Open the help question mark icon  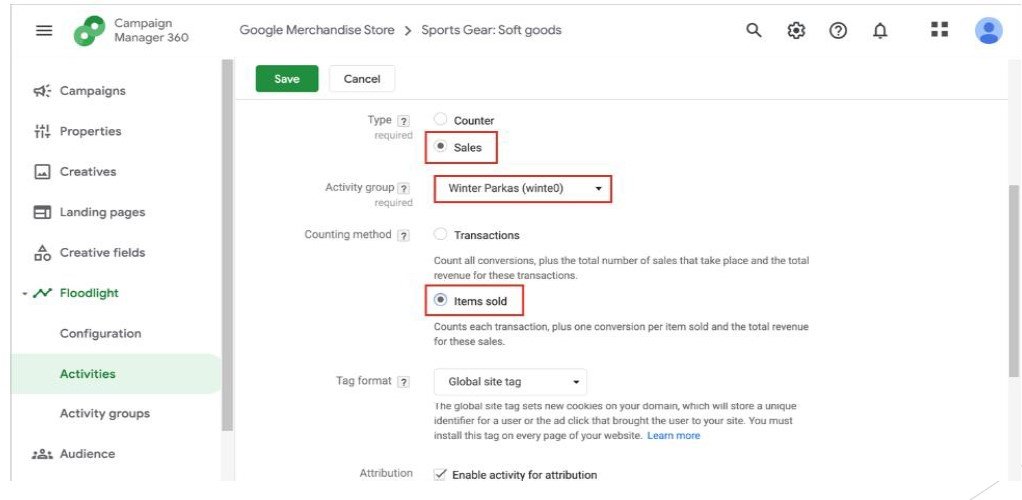click(x=838, y=30)
